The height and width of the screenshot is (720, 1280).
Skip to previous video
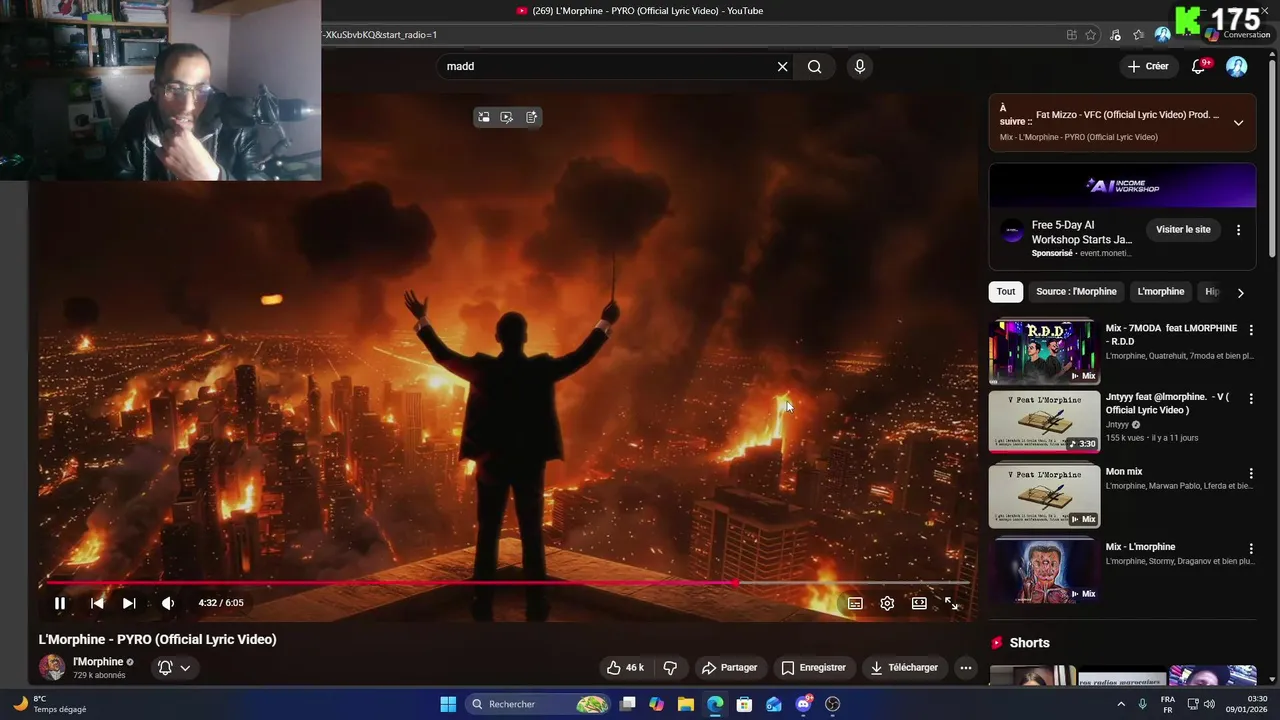point(97,603)
